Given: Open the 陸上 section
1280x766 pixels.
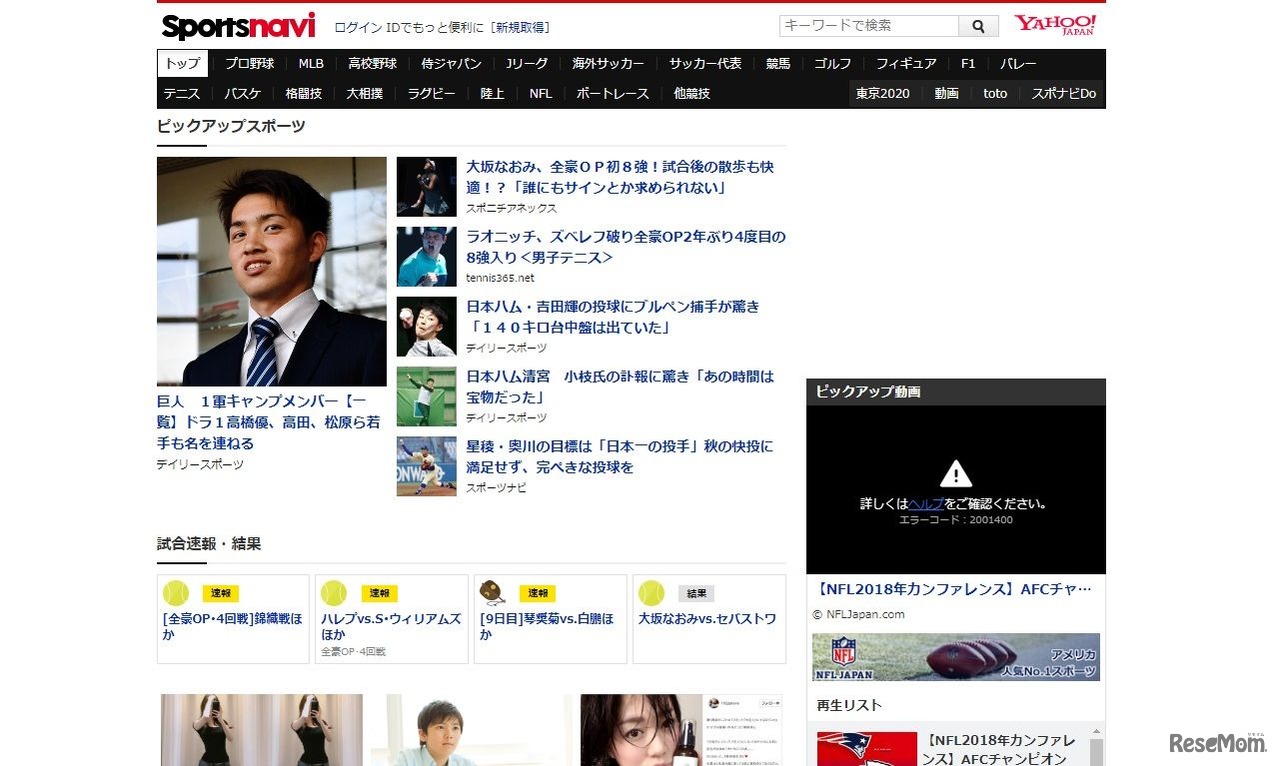Looking at the screenshot, I should (492, 93).
